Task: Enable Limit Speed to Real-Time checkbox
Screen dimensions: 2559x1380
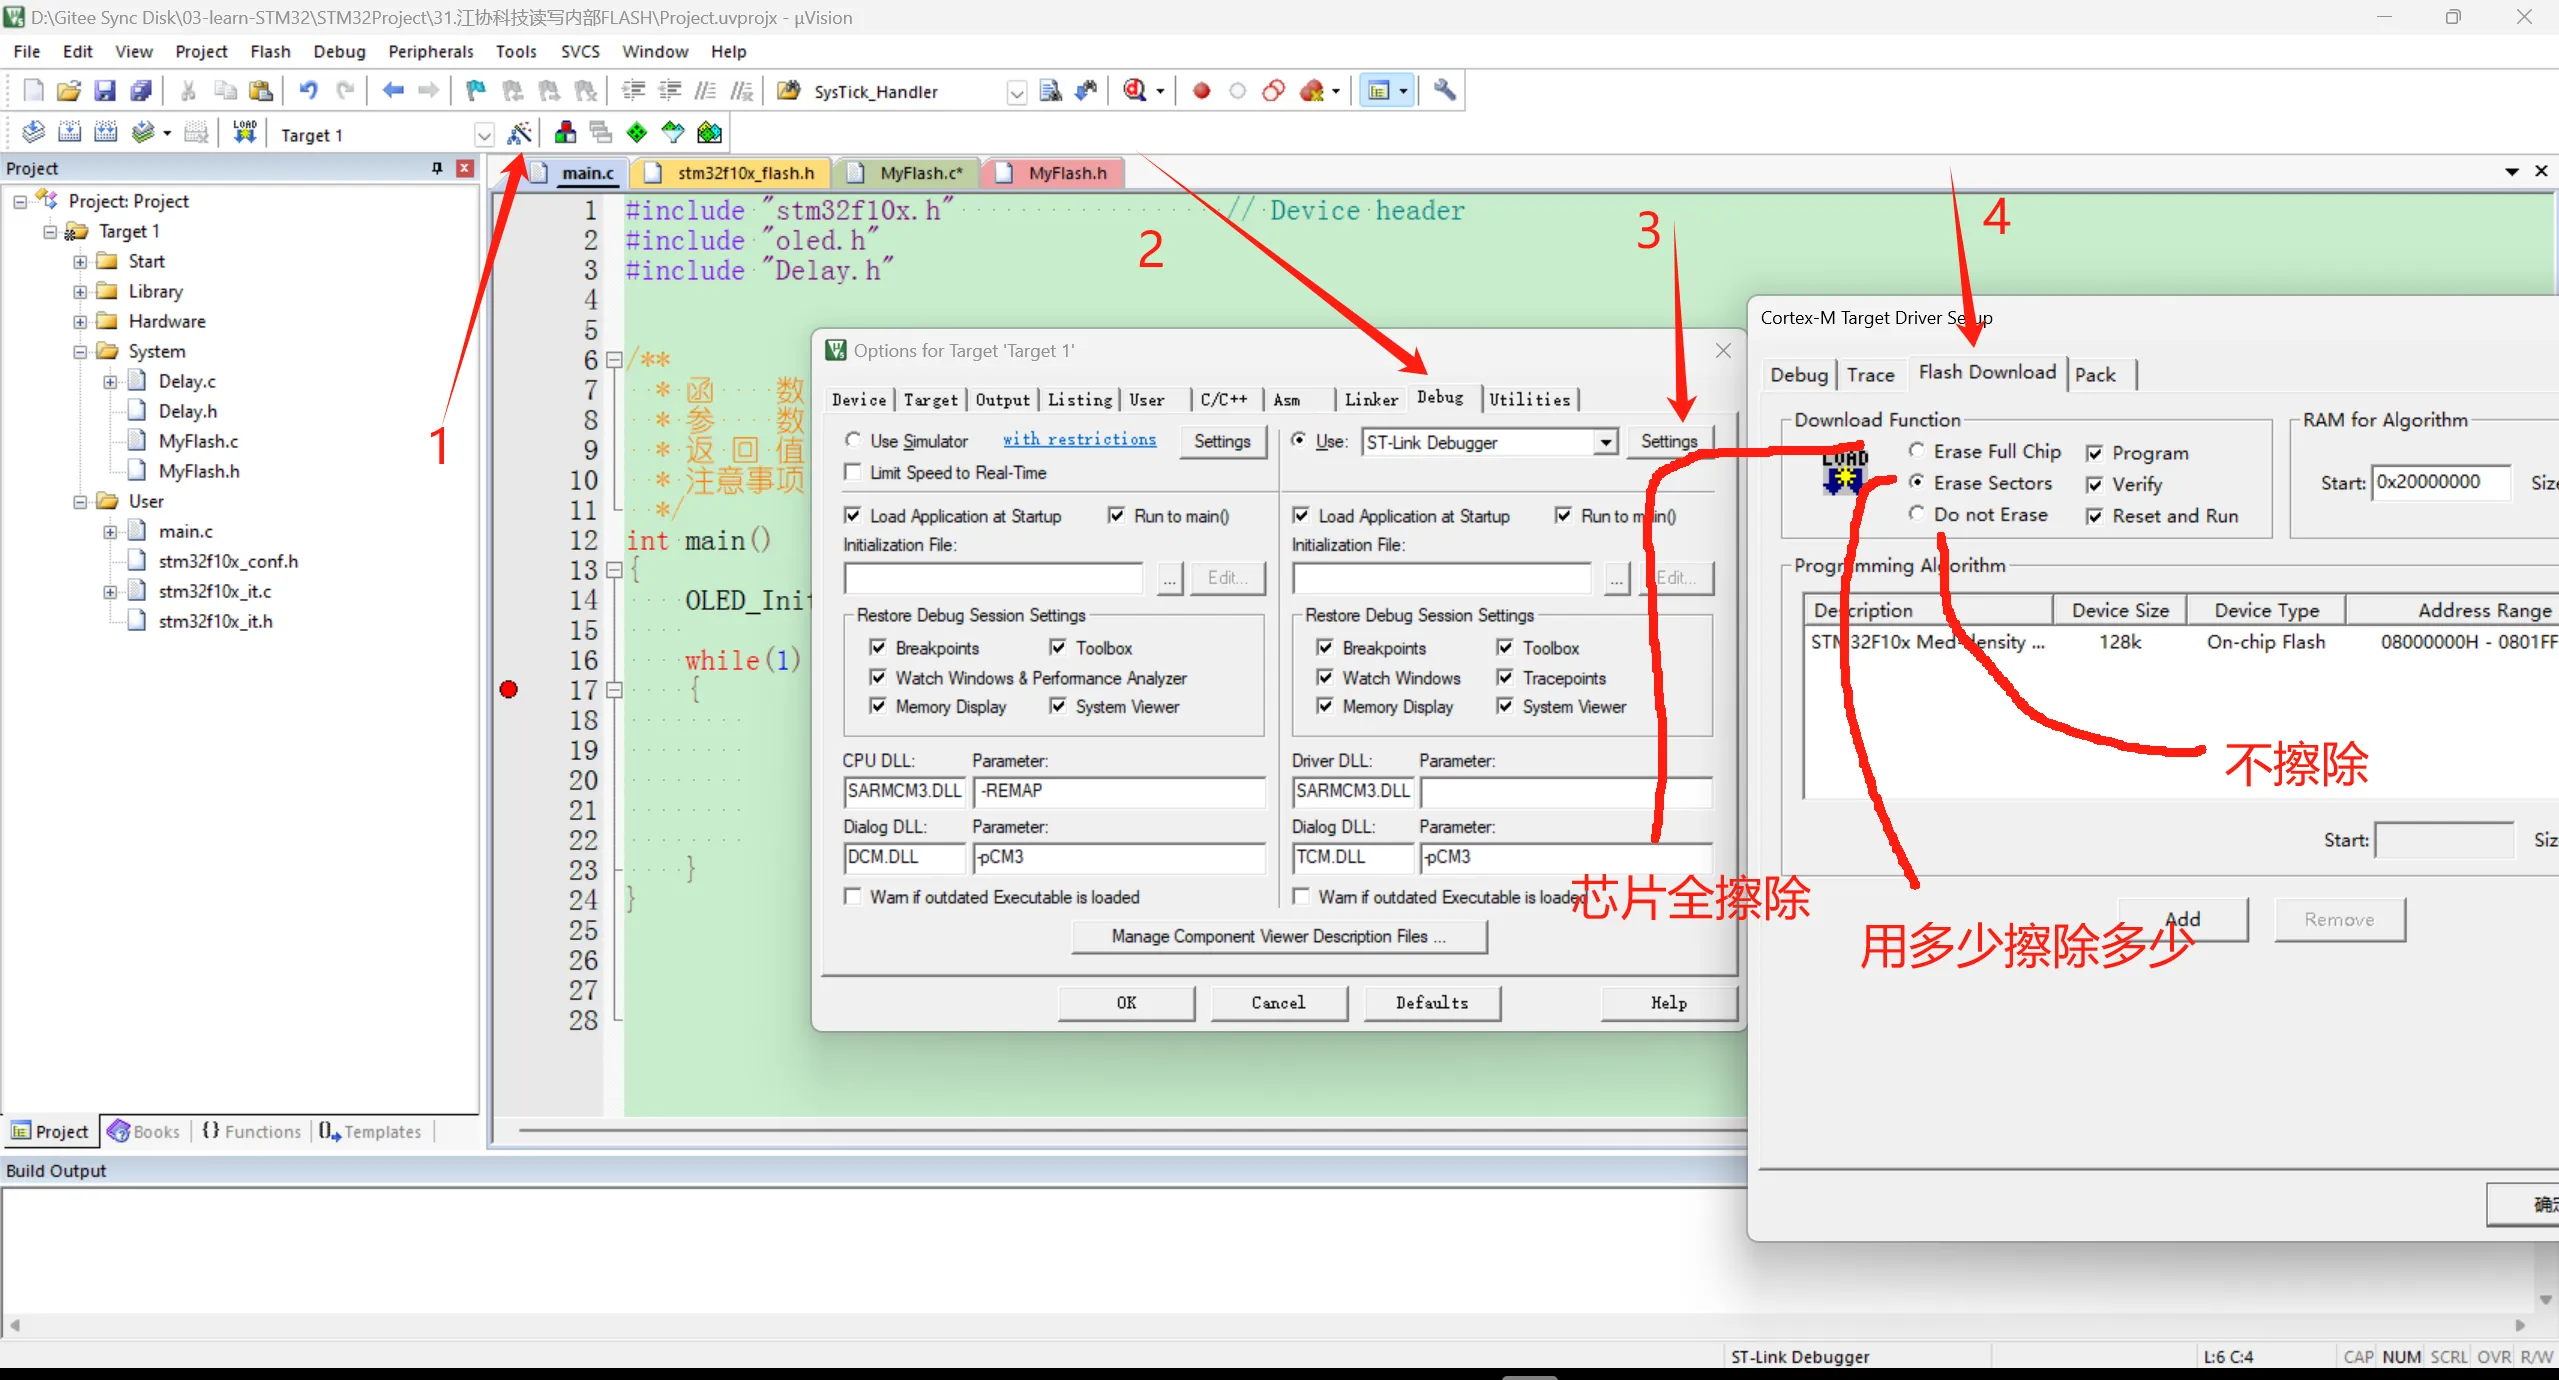Action: click(x=853, y=472)
